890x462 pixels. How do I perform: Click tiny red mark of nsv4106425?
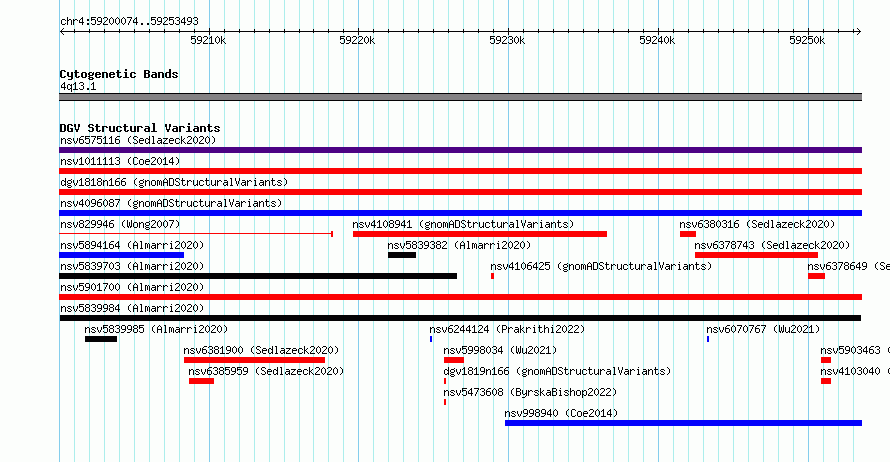coord(492,276)
